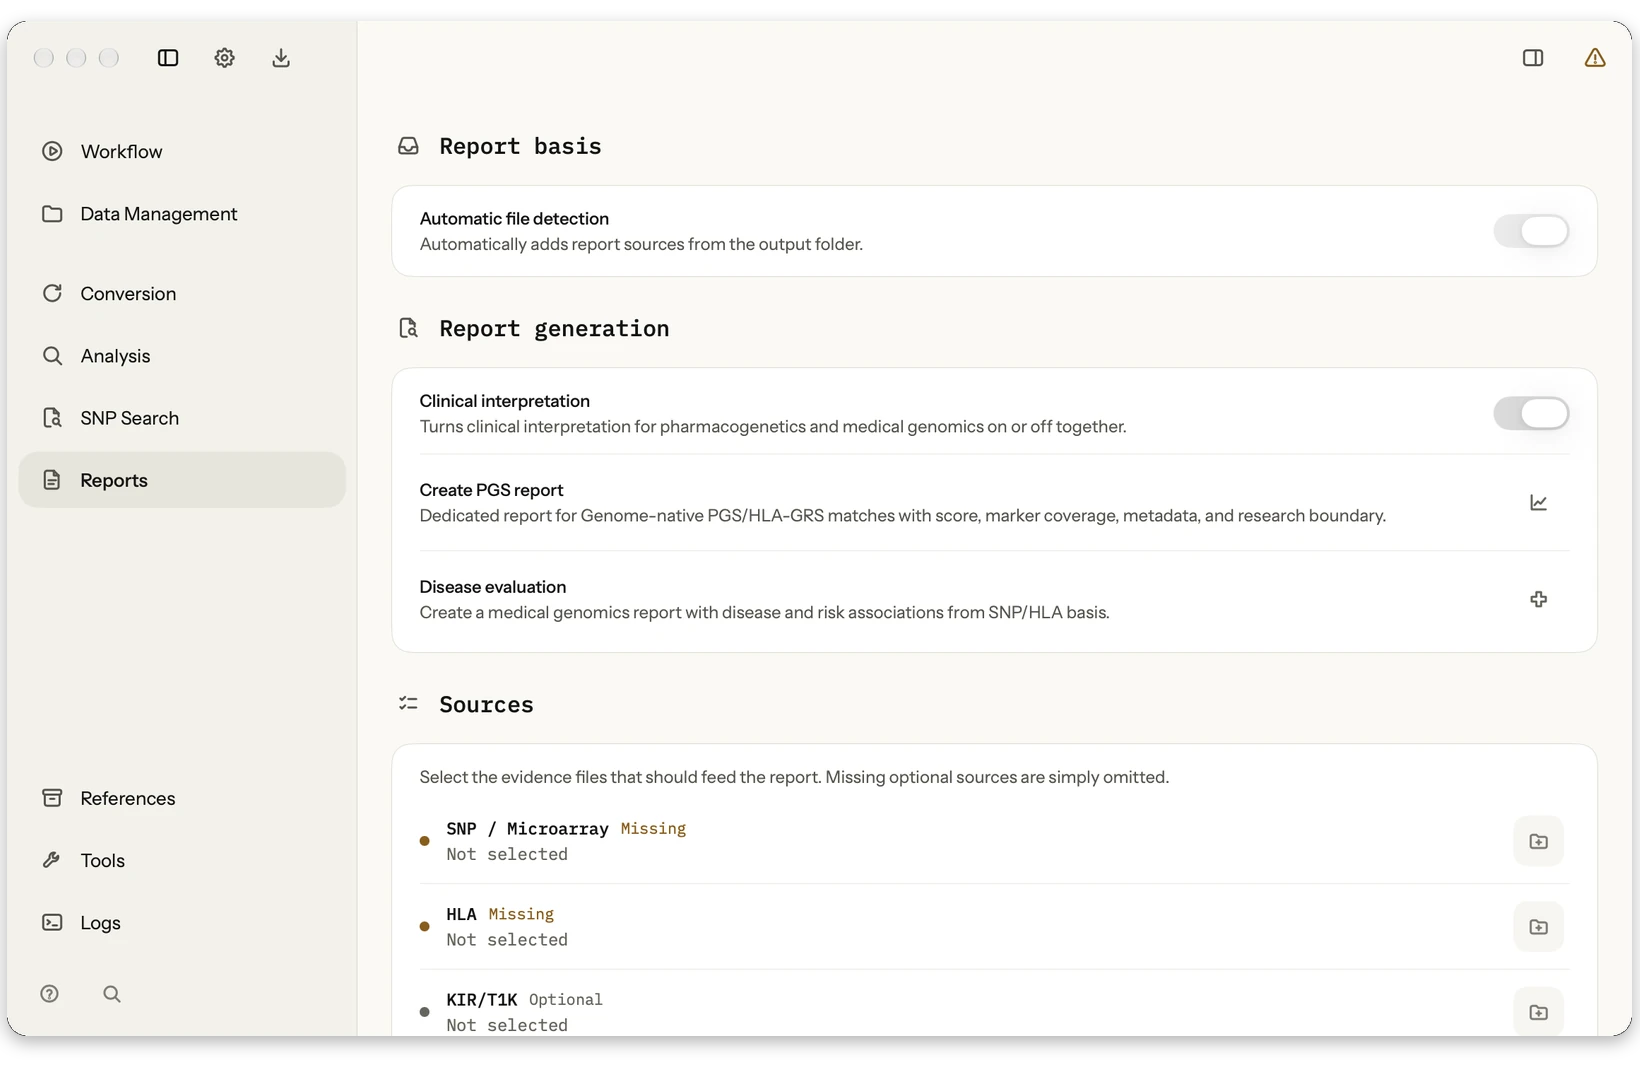The image size is (1640, 1075).
Task: Open References in the sidebar
Action: pos(182,798)
